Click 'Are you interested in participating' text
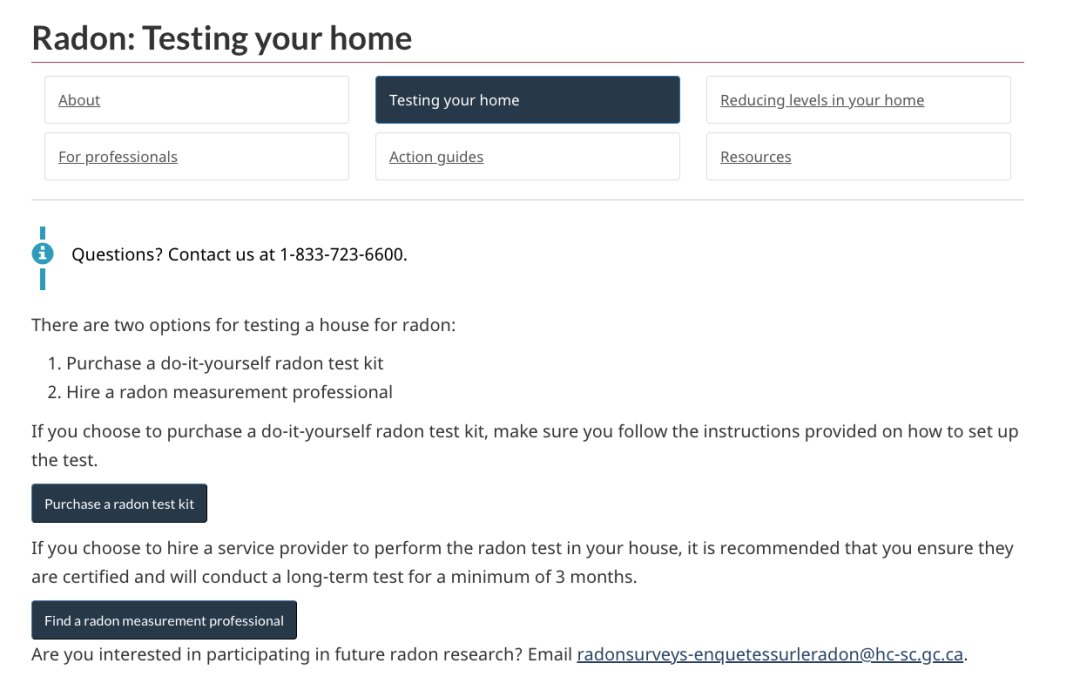The height and width of the screenshot is (697, 1080). (x=277, y=654)
